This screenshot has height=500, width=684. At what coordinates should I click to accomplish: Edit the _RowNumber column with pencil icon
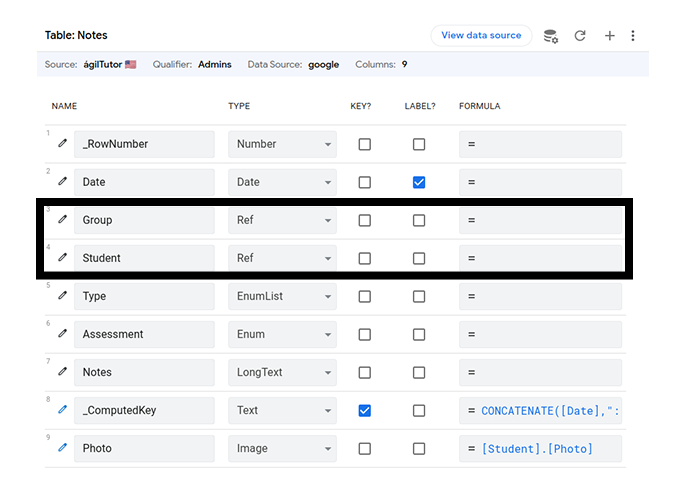tap(62, 144)
